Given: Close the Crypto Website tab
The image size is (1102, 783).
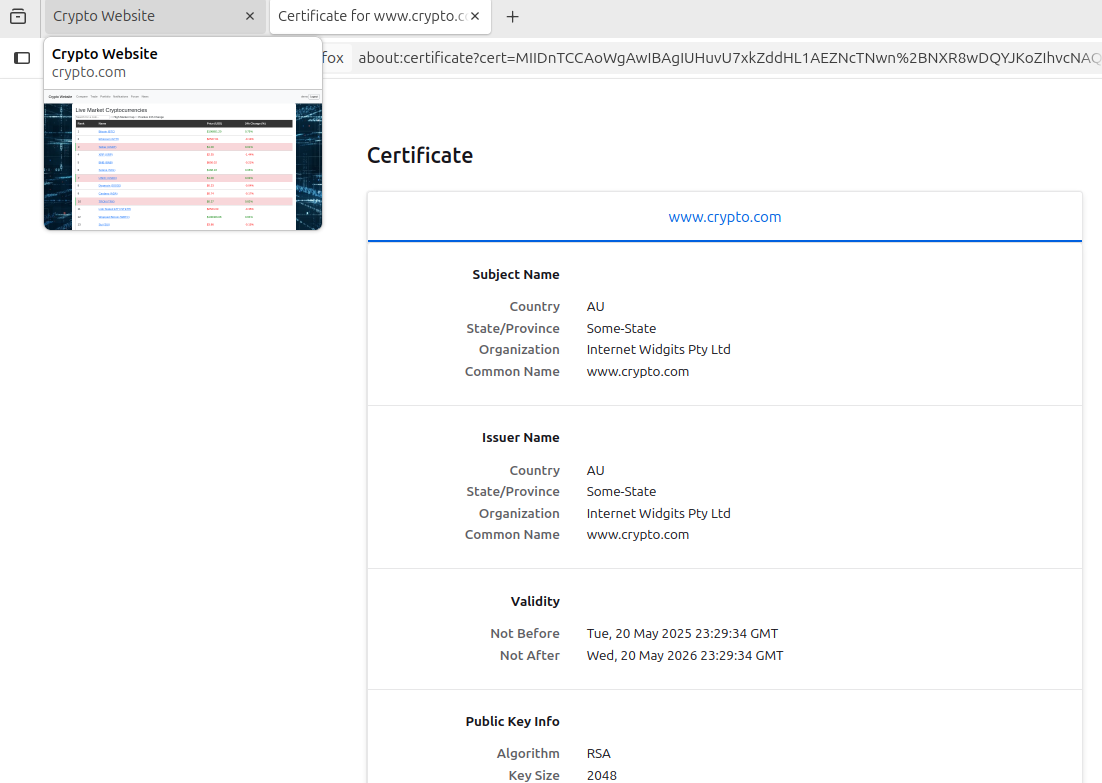Looking at the screenshot, I should coord(250,17).
